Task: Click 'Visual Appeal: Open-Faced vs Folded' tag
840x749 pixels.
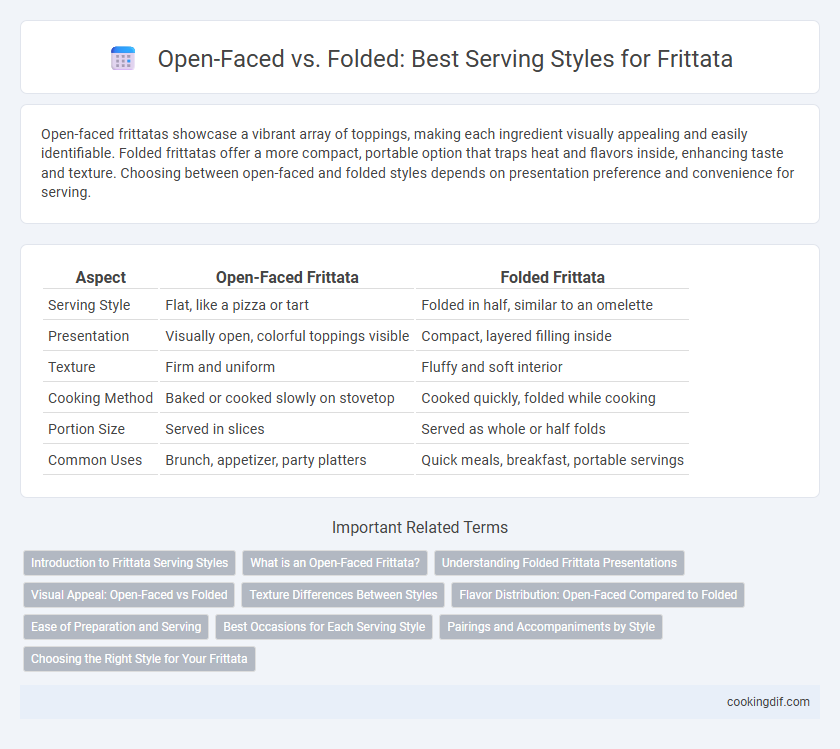Action: [129, 595]
